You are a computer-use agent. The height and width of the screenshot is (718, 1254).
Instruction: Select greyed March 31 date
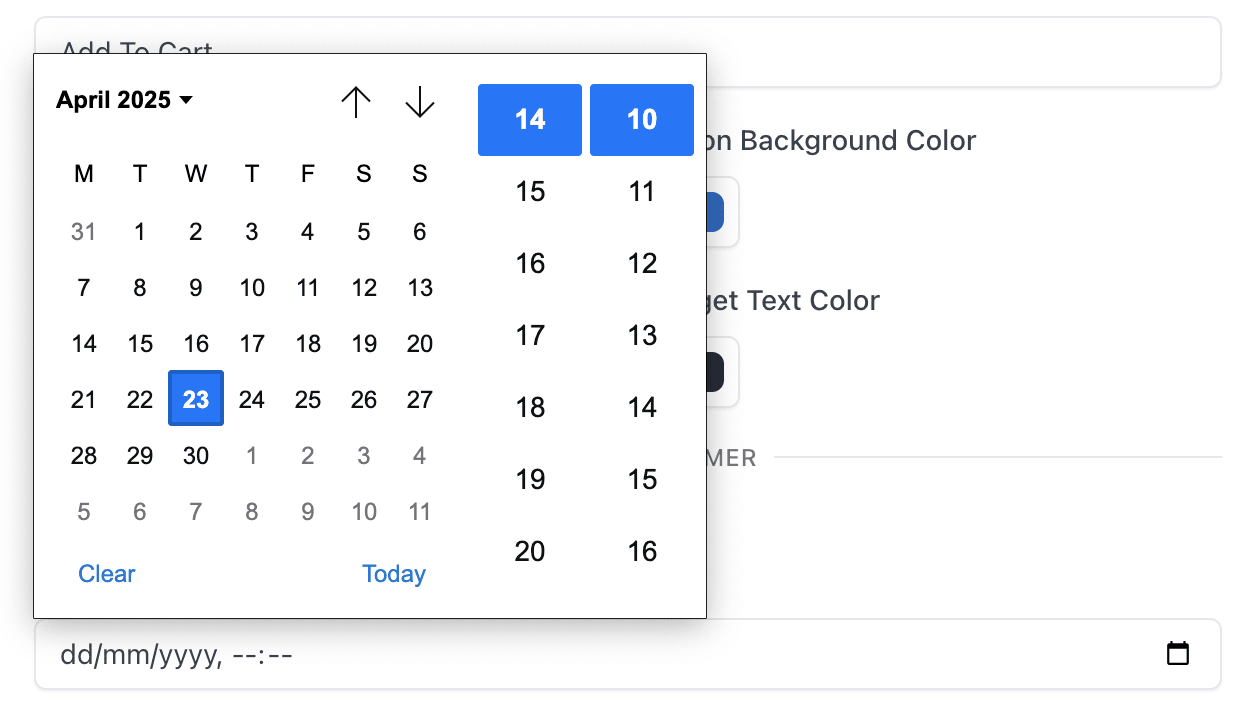[x=84, y=232]
